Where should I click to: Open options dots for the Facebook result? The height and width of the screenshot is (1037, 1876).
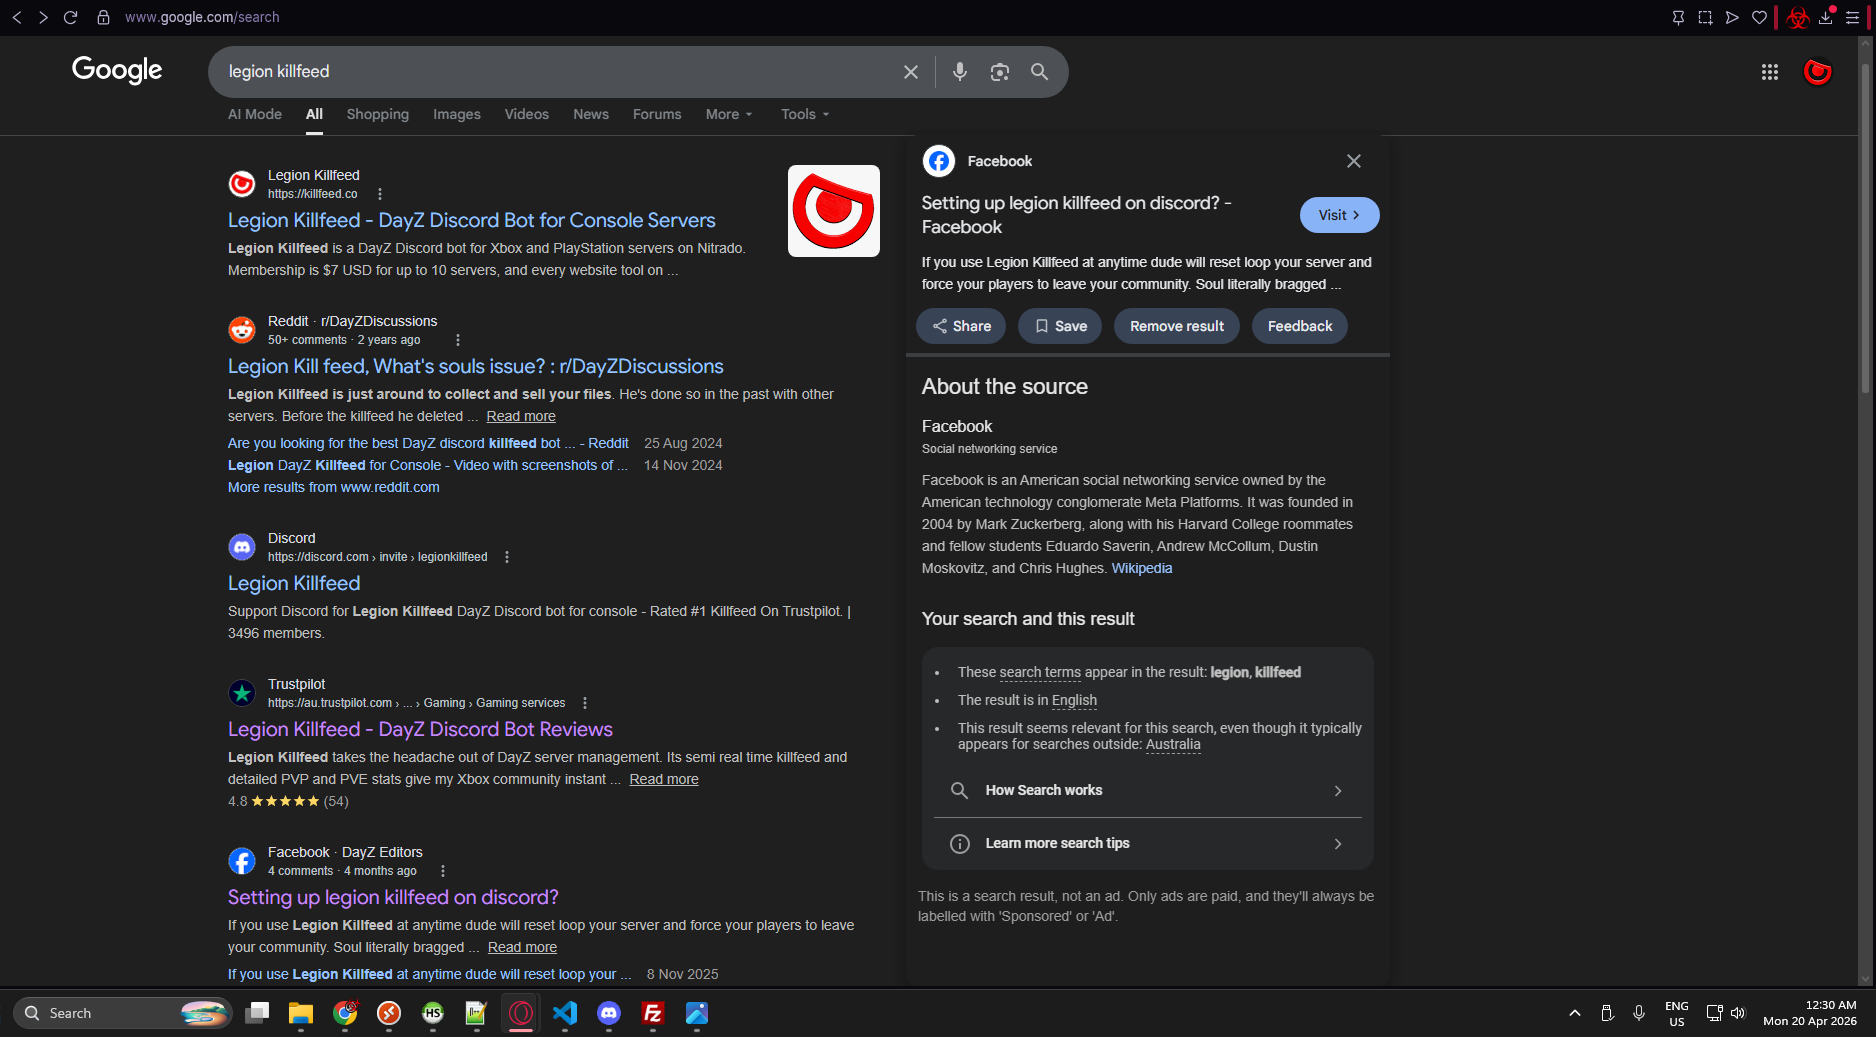point(443,871)
